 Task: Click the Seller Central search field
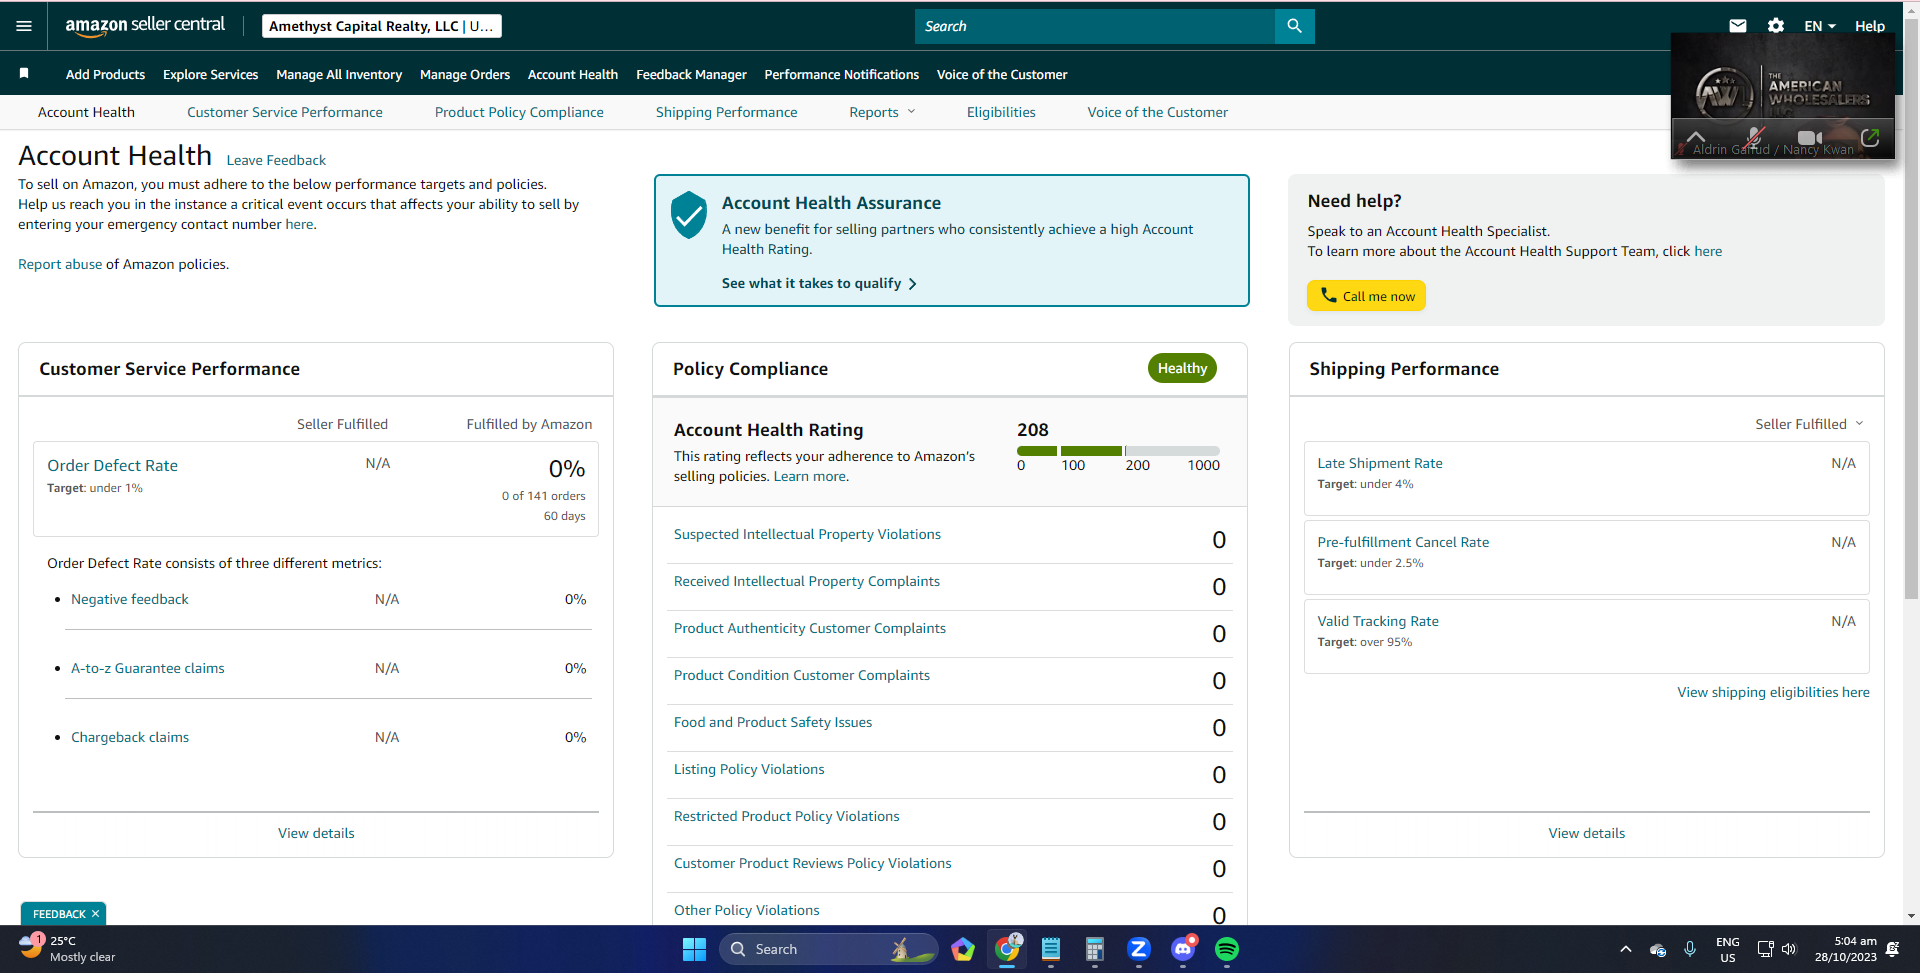pyautogui.click(x=1095, y=26)
